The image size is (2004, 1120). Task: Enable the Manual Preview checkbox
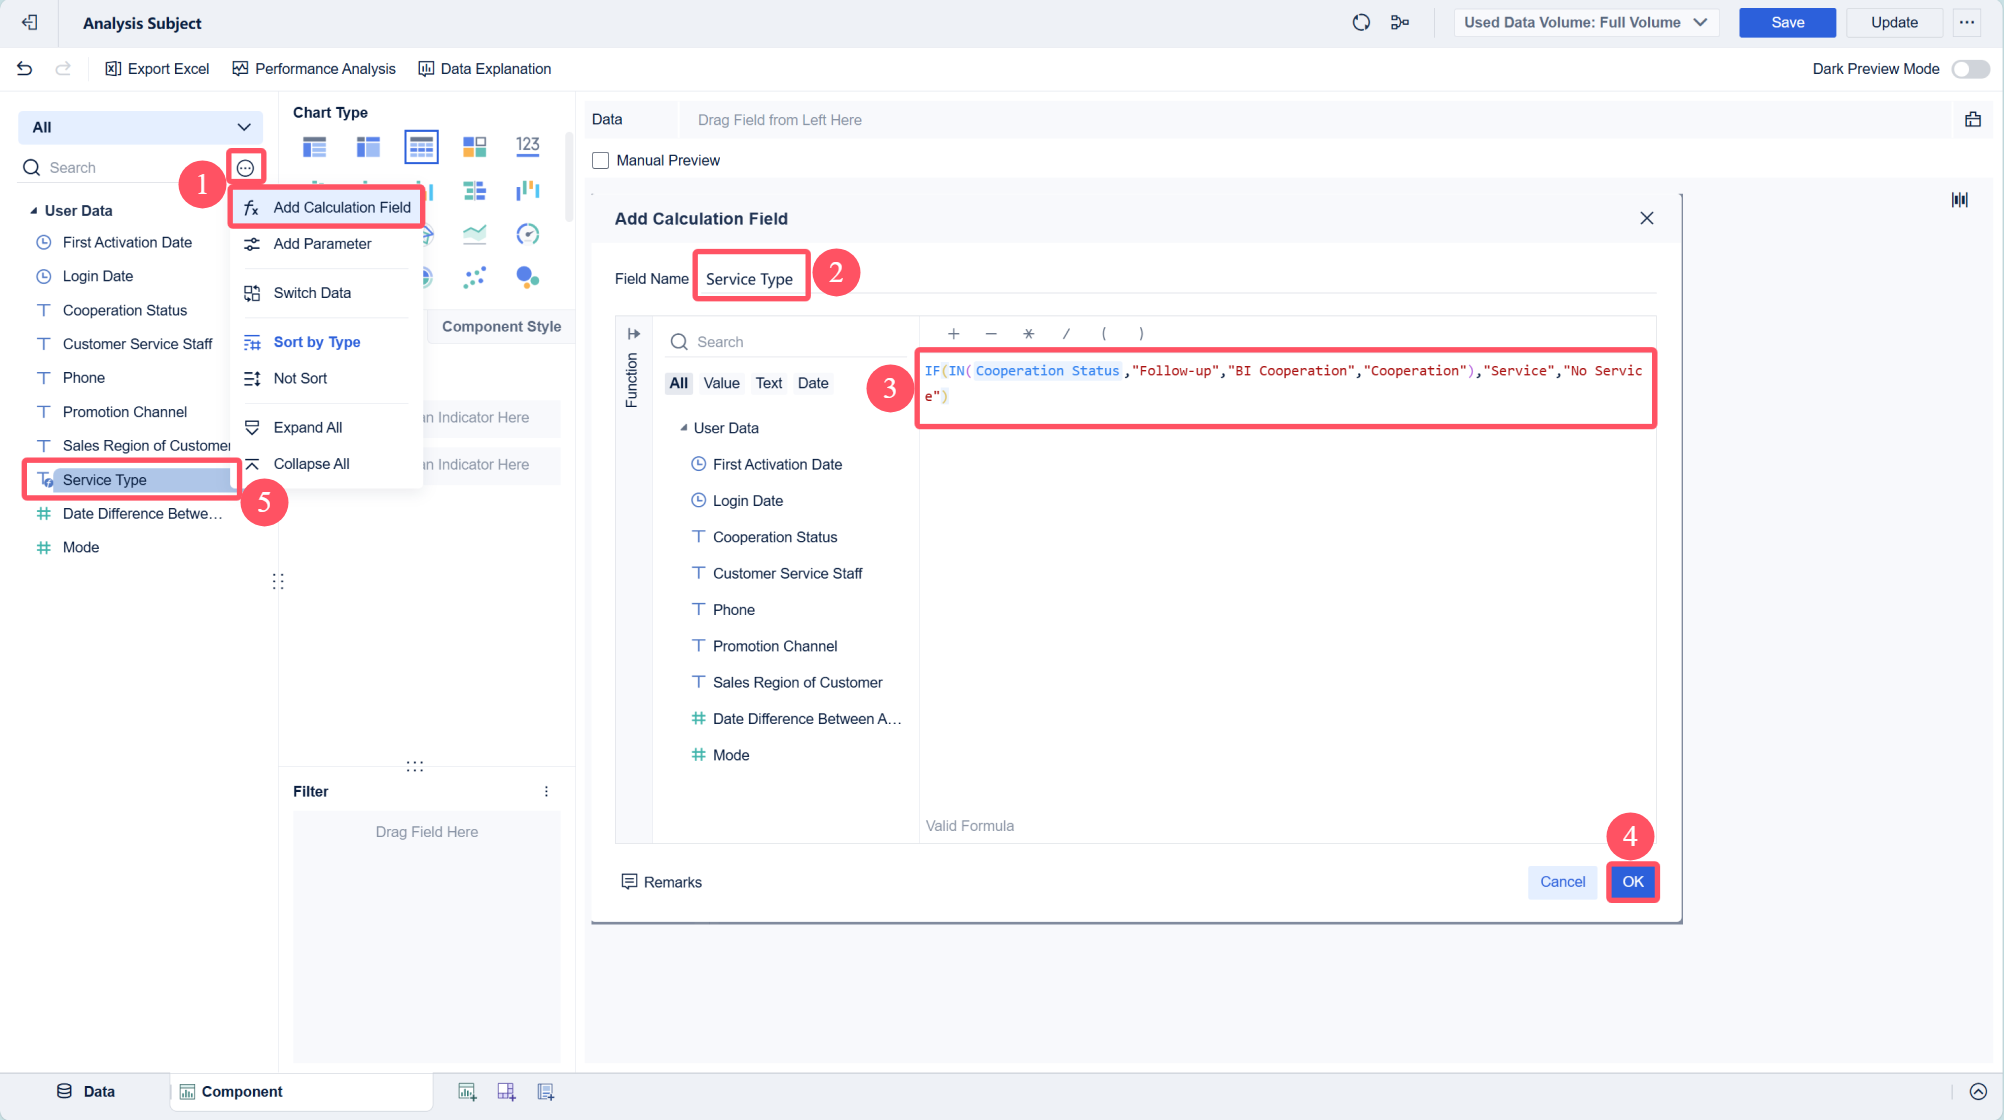(x=600, y=160)
